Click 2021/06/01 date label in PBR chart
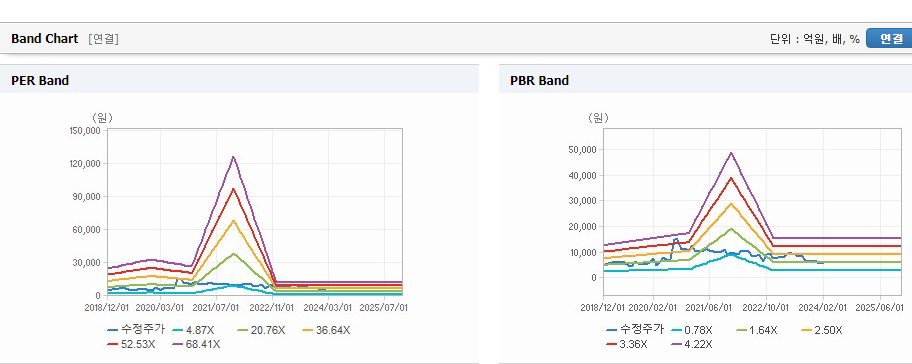Image resolution: width=912 pixels, height=364 pixels. (x=708, y=307)
